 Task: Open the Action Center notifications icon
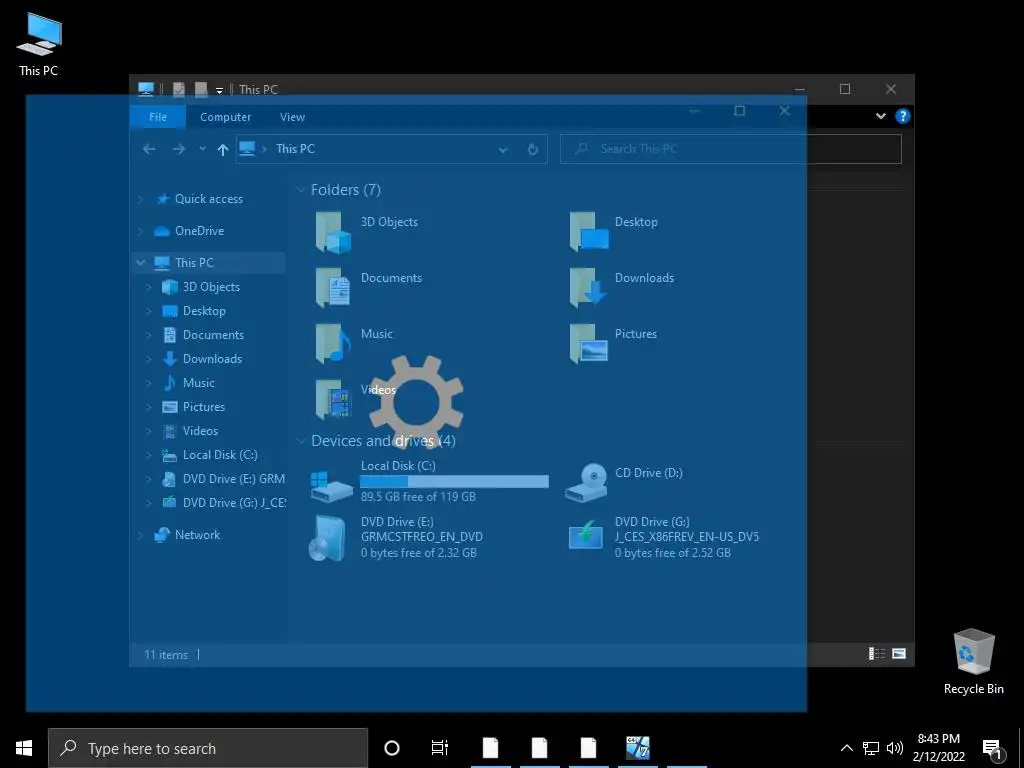[x=993, y=749]
